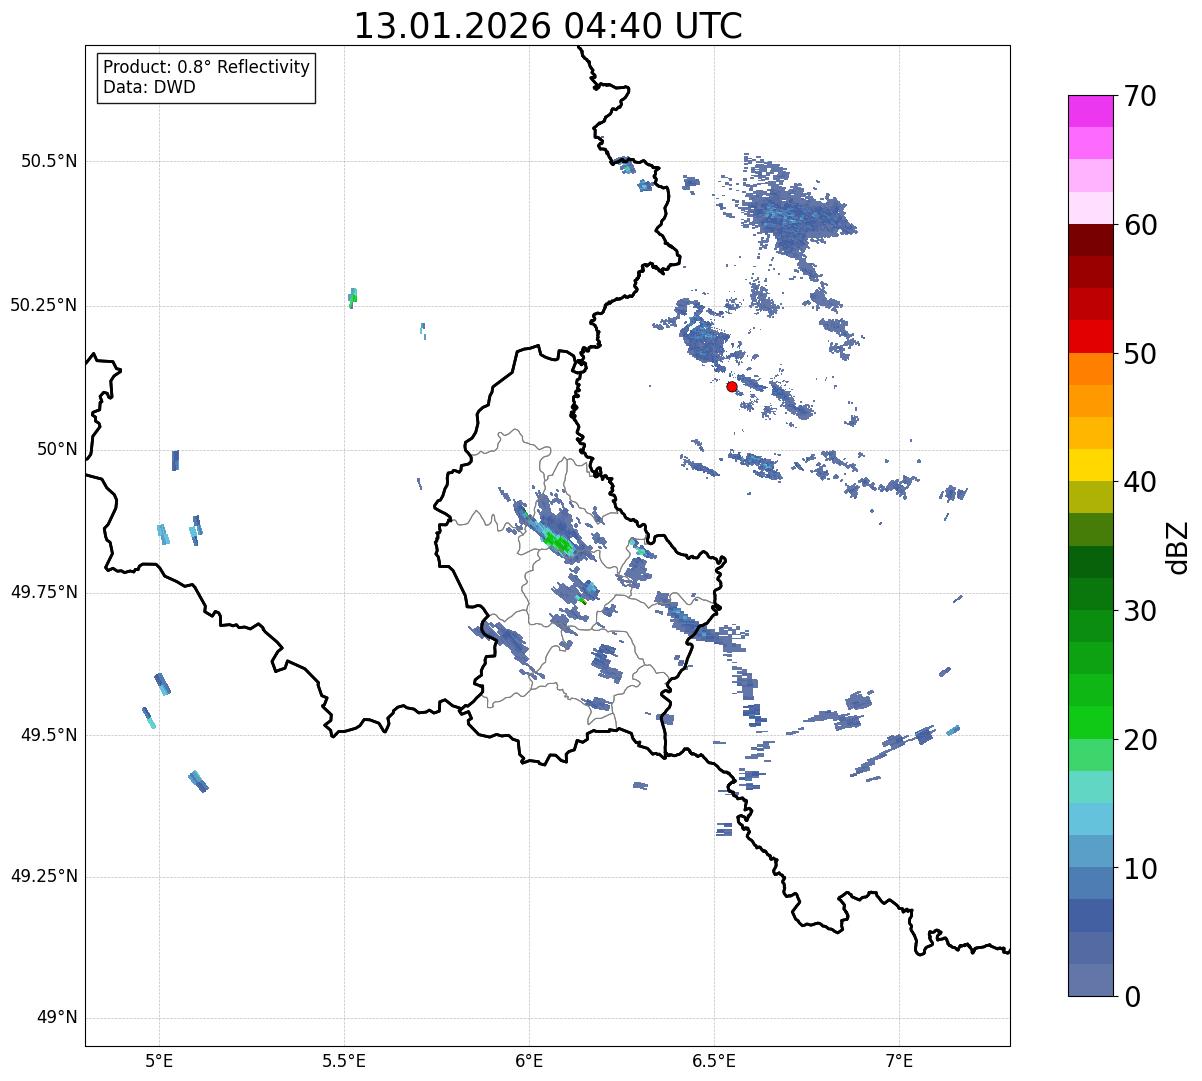Click the 49.25°N latitude label
This screenshot has width=1202, height=1081.
(x=44, y=877)
